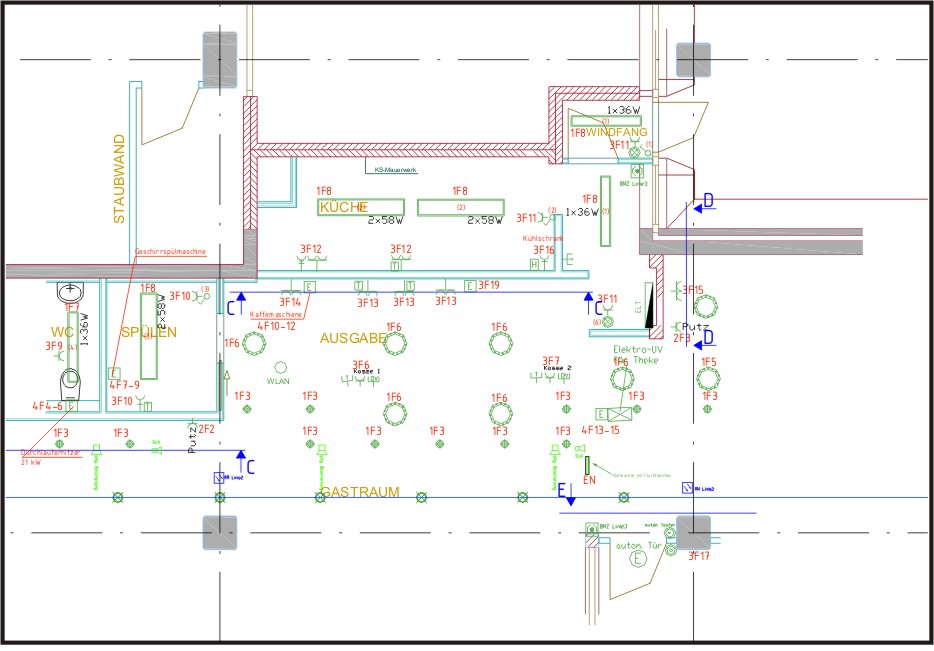Select circuit label 4F7-9

(x=124, y=385)
